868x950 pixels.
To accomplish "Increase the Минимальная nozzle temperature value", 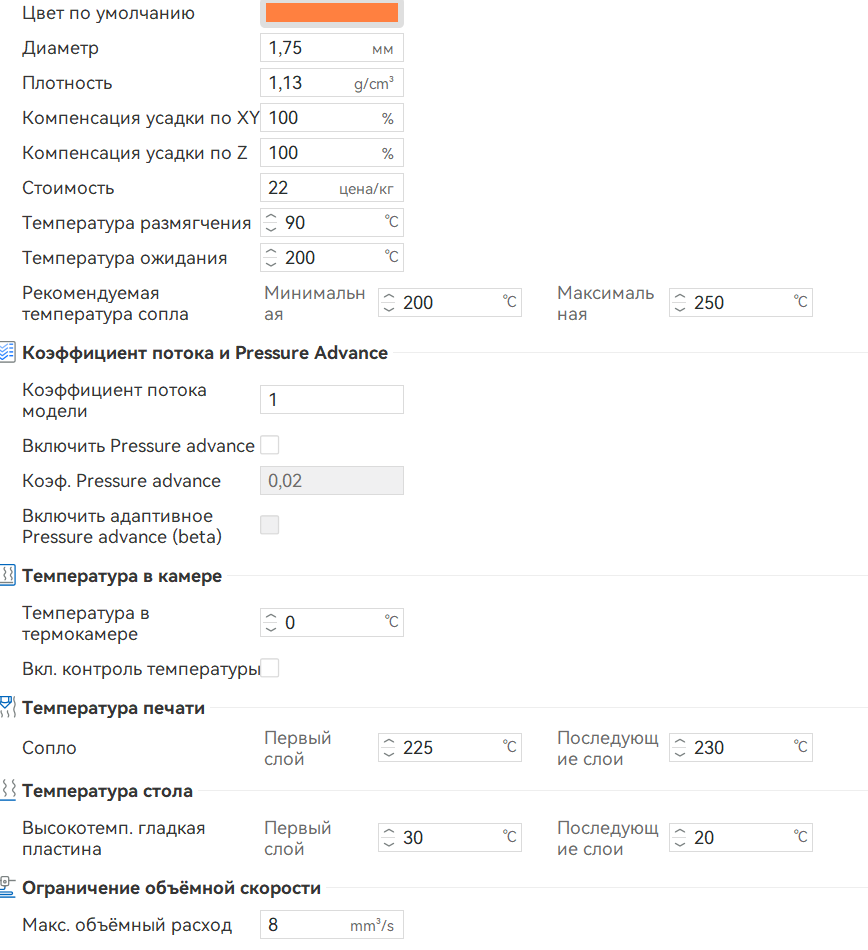I will pyautogui.click(x=388, y=296).
